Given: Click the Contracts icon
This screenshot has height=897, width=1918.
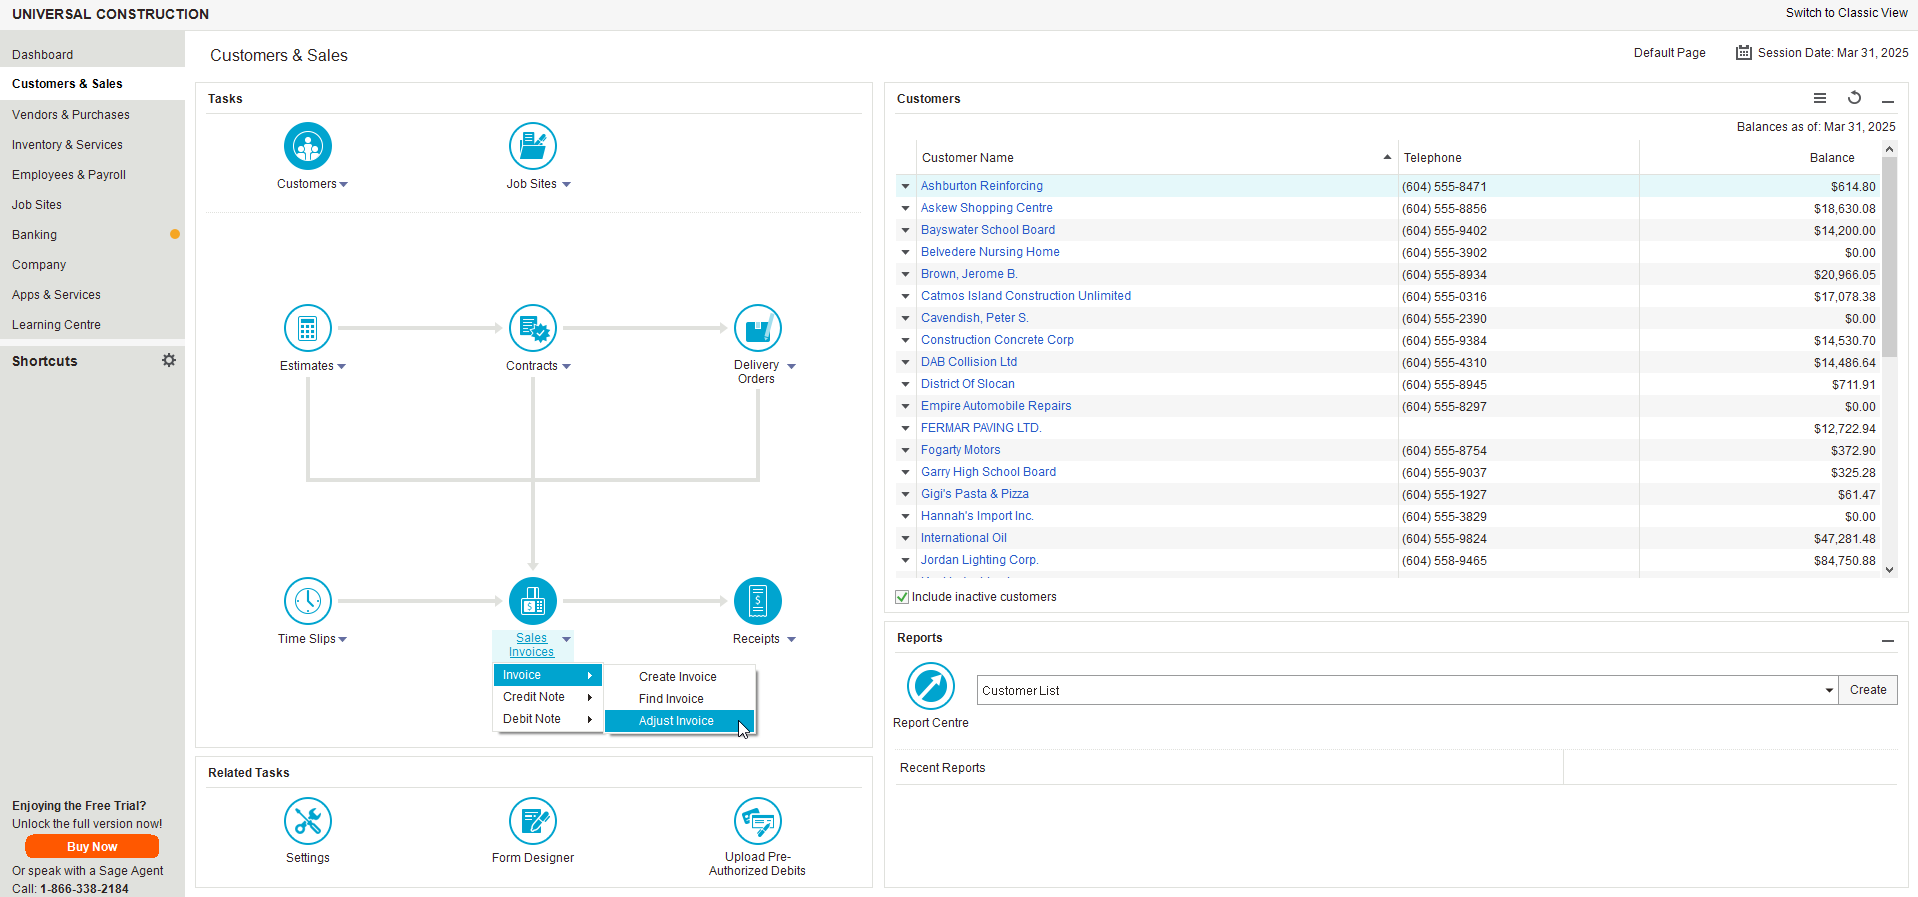Looking at the screenshot, I should [x=532, y=329].
